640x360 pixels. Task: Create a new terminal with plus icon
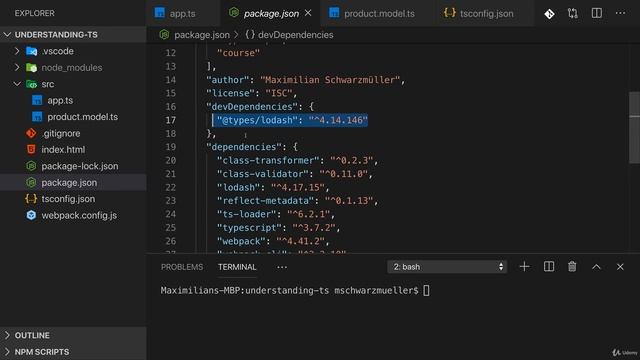tap(524, 267)
